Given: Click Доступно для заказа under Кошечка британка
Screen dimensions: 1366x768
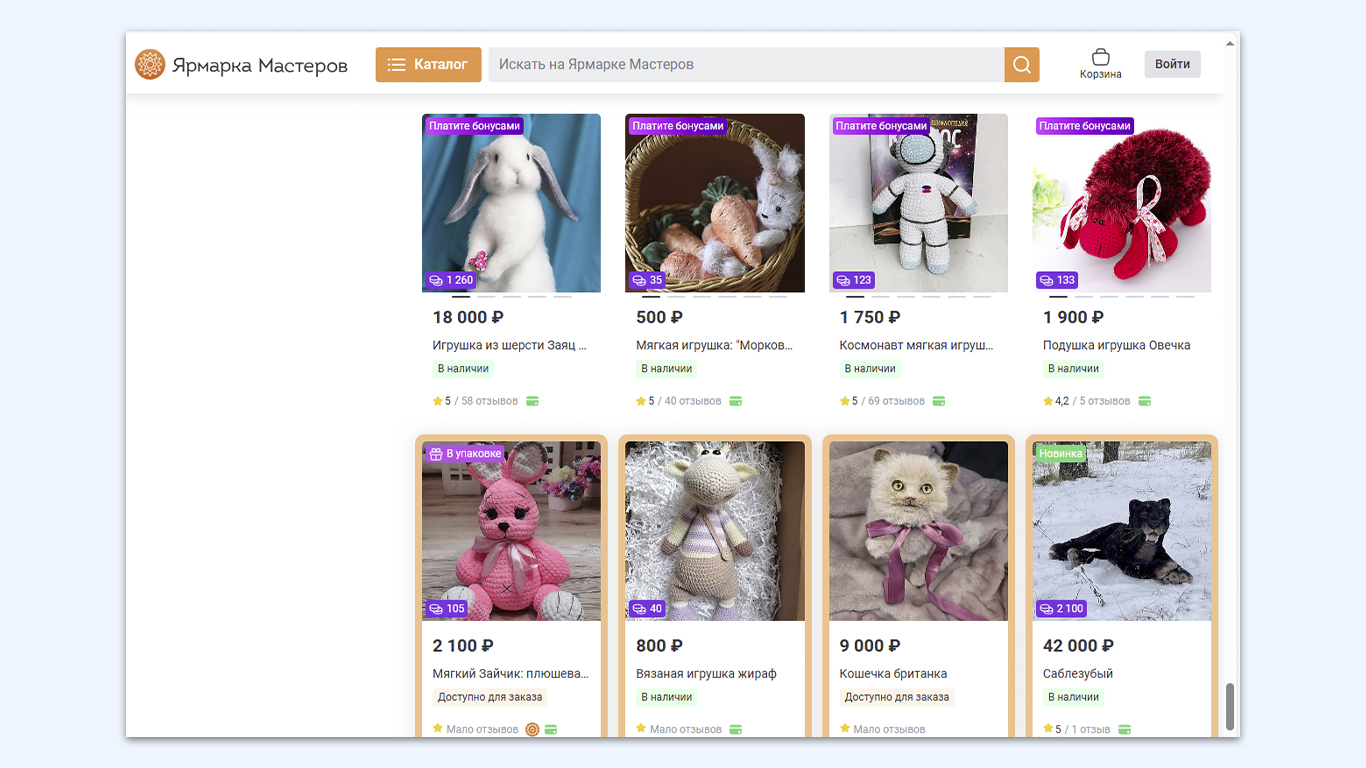Looking at the screenshot, I should (x=897, y=697).
